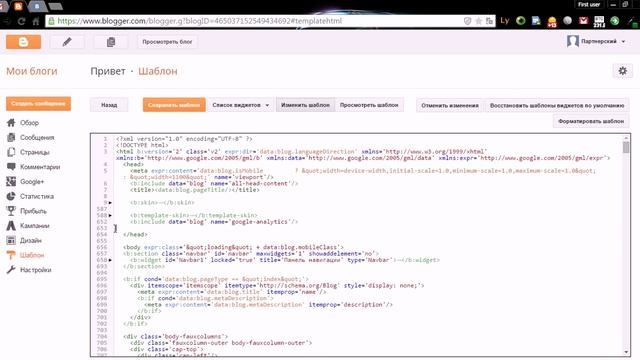
Task: Click the Прибыль trophy icon
Action: 11,211
